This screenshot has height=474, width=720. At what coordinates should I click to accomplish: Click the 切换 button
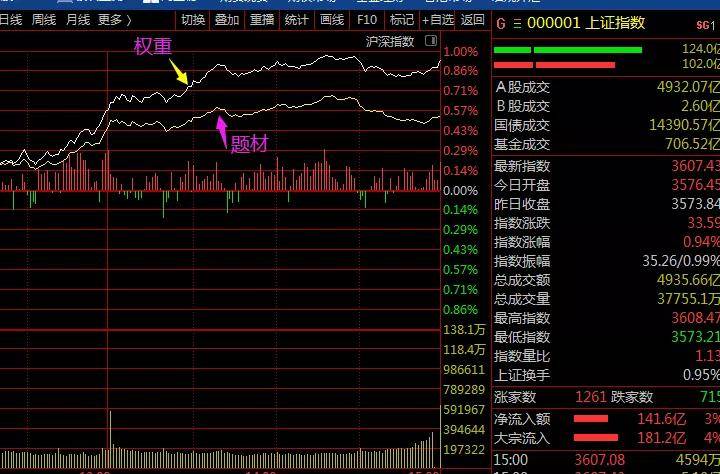pos(193,19)
